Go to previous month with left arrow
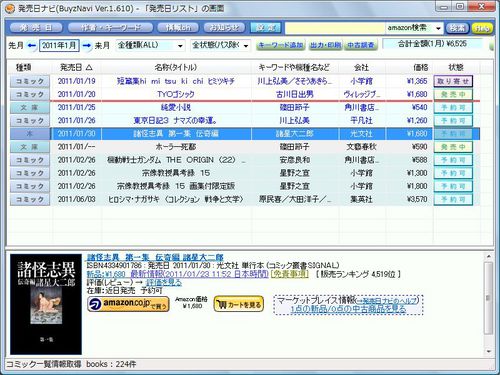Image resolution: width=500 pixels, height=375 pixels. 32,45
